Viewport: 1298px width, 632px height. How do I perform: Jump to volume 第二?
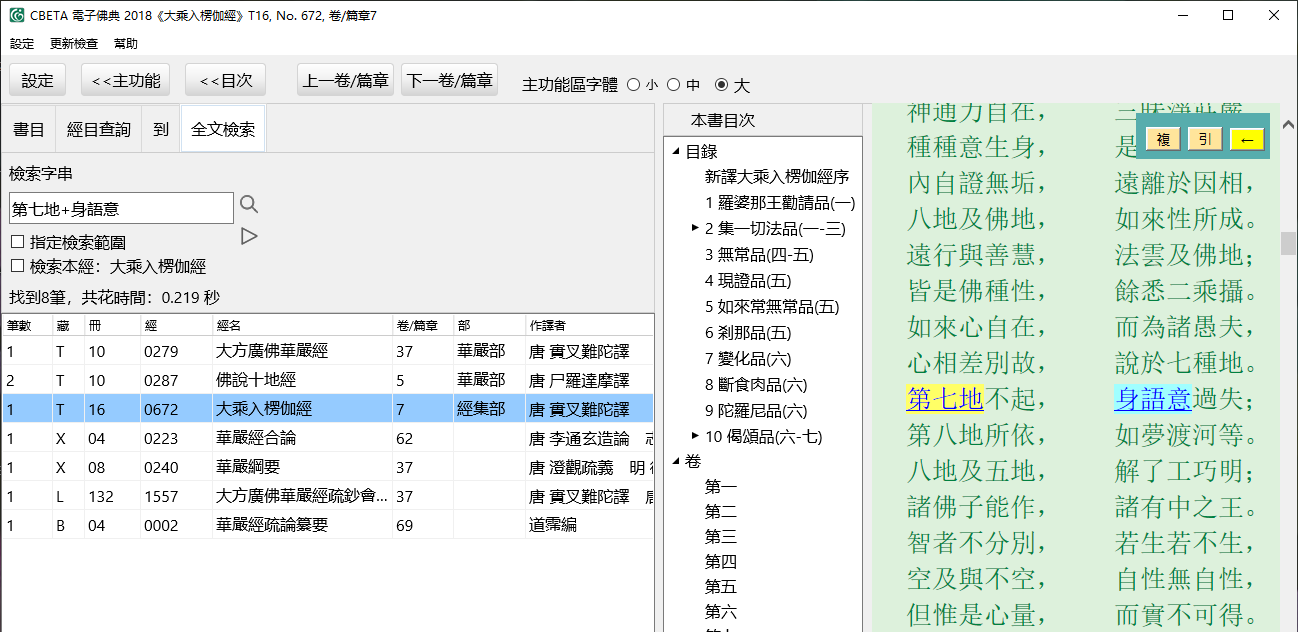tap(721, 512)
